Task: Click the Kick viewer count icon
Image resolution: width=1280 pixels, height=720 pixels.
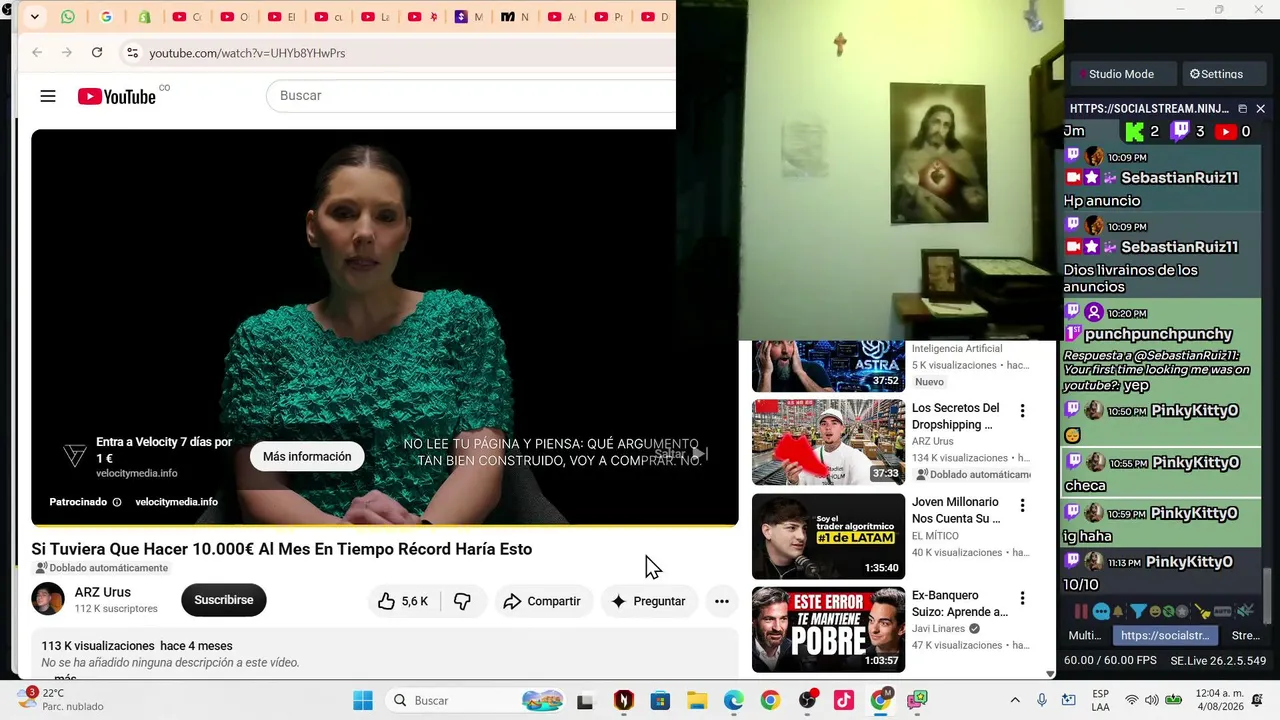Action: coord(1133,131)
